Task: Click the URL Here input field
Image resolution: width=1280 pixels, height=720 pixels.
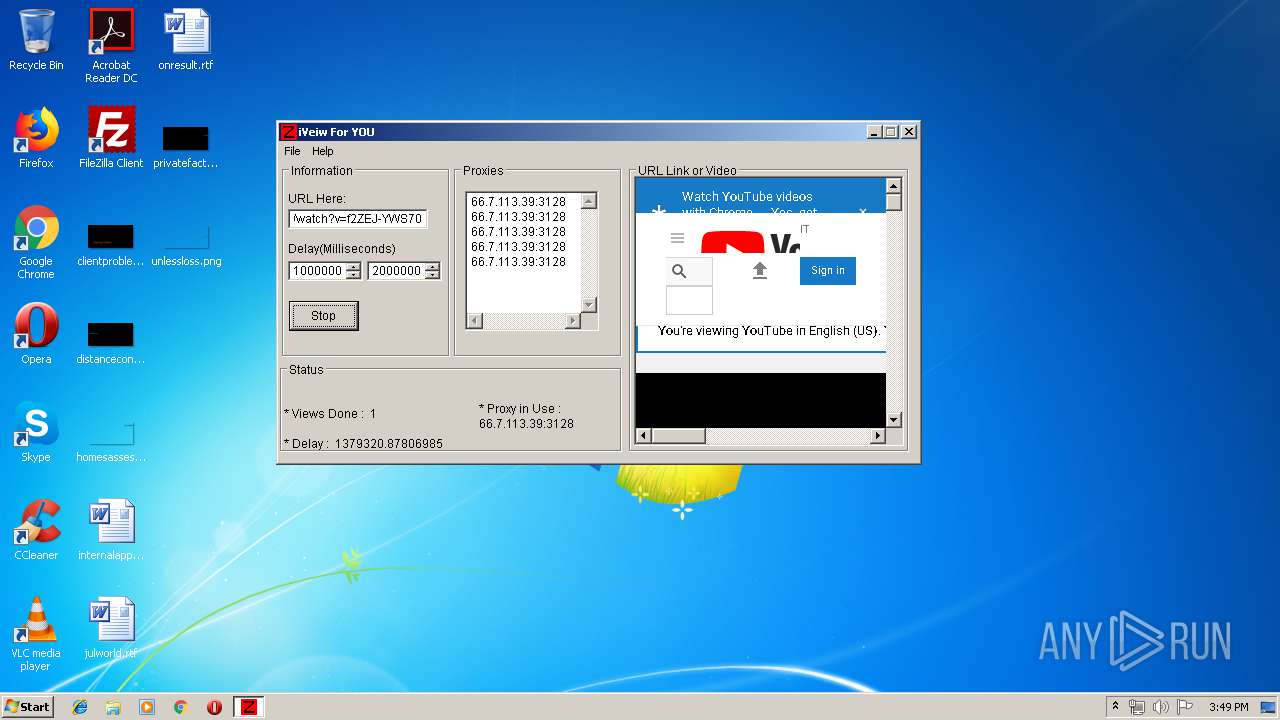Action: pos(358,219)
